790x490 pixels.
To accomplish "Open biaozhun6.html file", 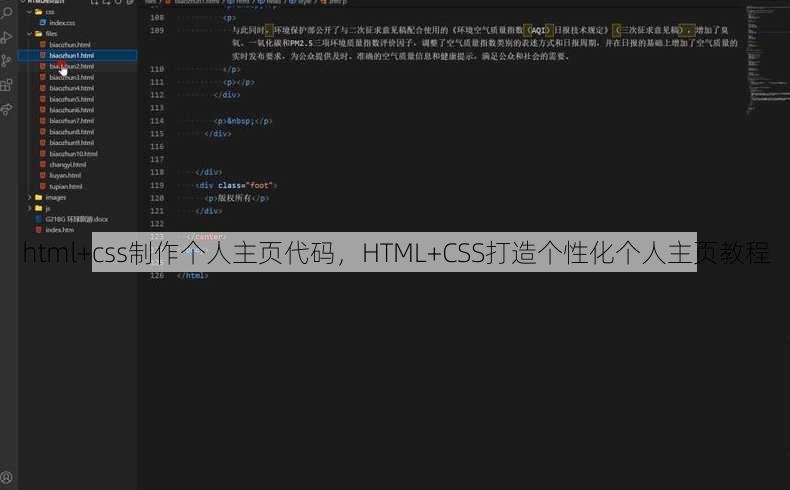I will pyautogui.click(x=72, y=110).
